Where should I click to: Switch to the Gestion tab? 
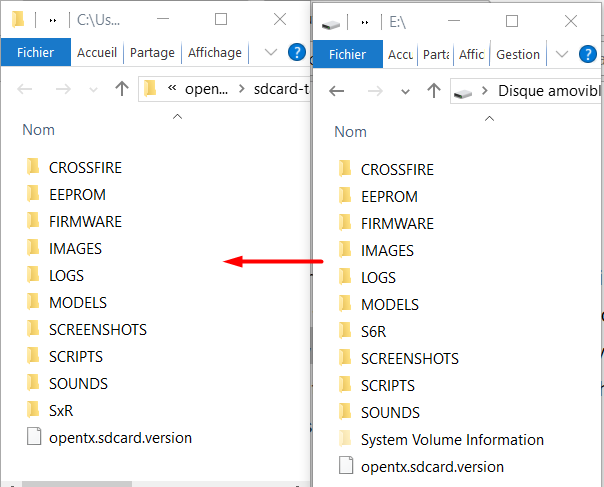518,55
